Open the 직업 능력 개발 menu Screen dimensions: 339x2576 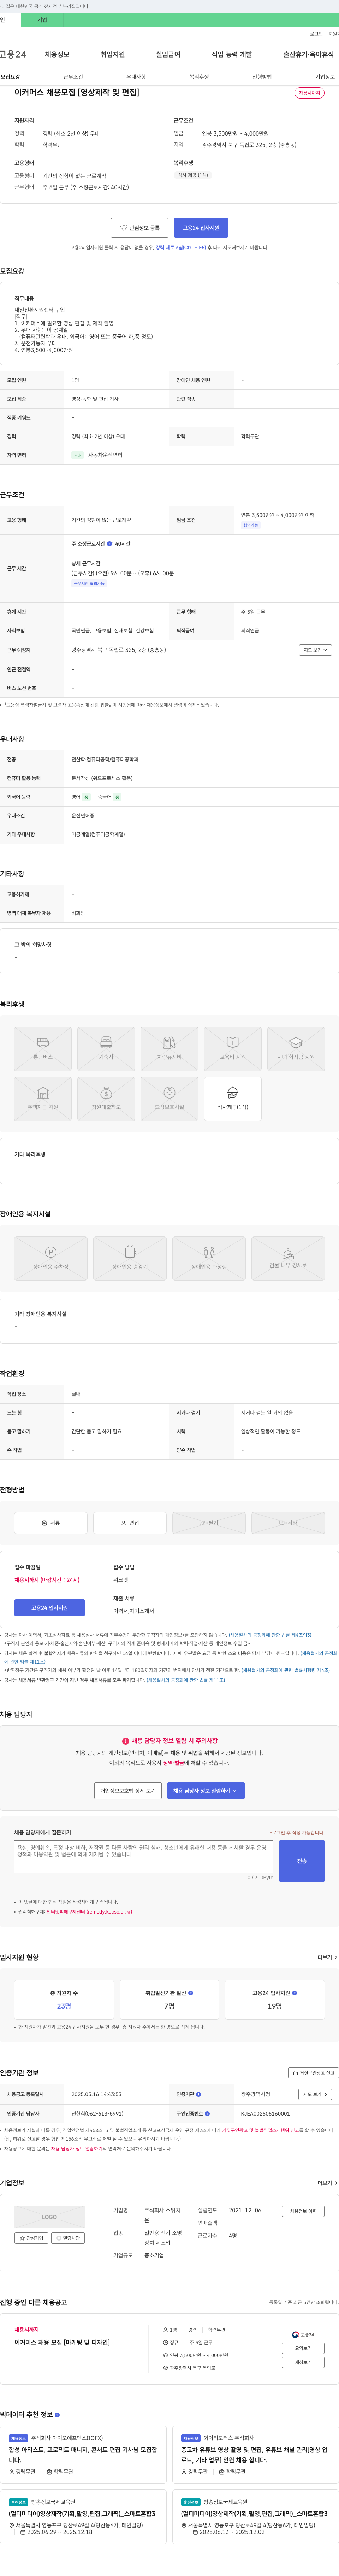[x=232, y=54]
